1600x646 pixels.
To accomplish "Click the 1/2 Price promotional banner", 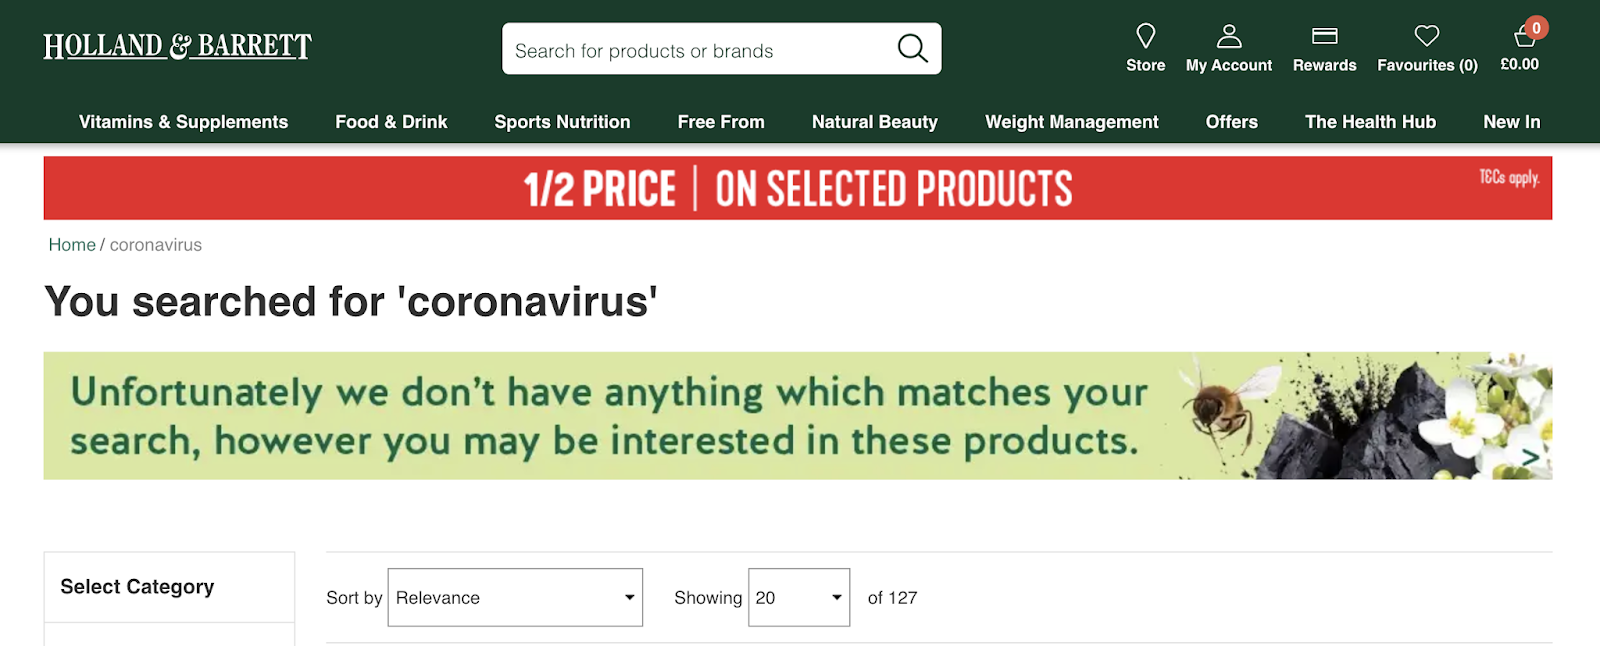I will coord(797,189).
